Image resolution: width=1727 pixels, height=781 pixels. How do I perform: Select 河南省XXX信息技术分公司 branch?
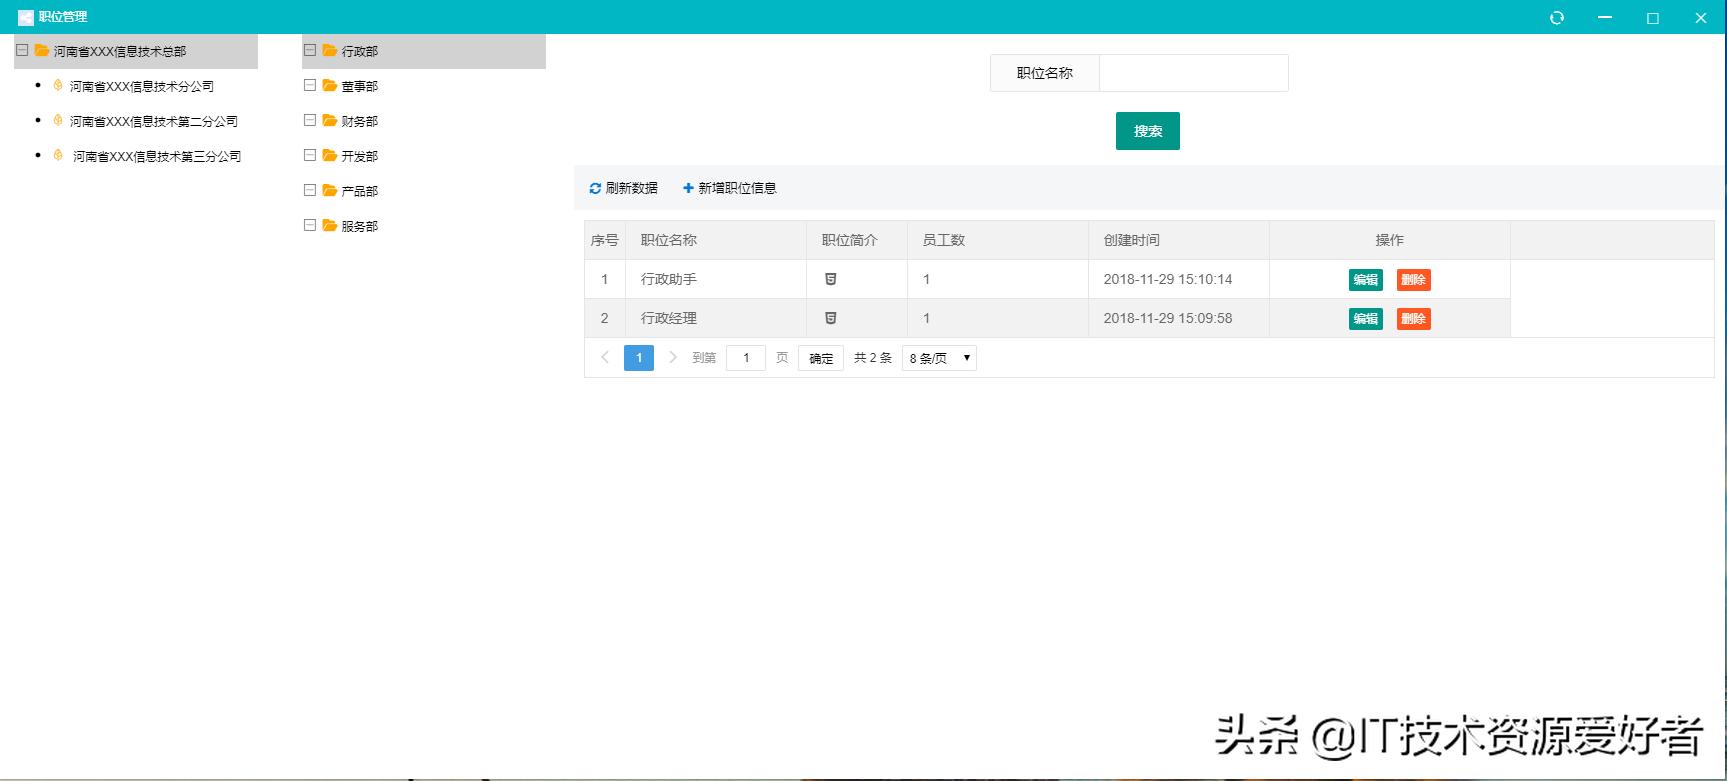pyautogui.click(x=142, y=86)
